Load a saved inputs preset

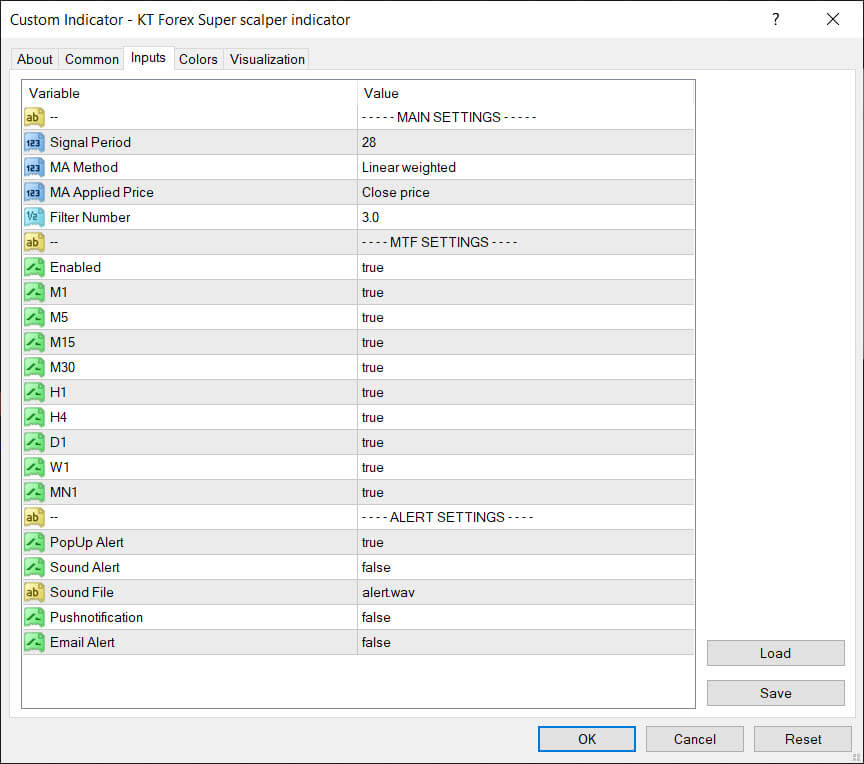775,653
